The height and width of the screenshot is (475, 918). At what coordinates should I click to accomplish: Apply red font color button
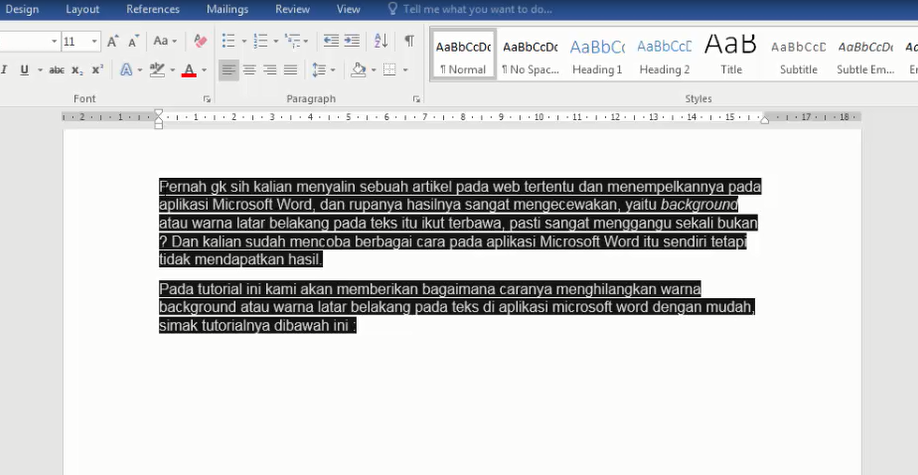[189, 70]
